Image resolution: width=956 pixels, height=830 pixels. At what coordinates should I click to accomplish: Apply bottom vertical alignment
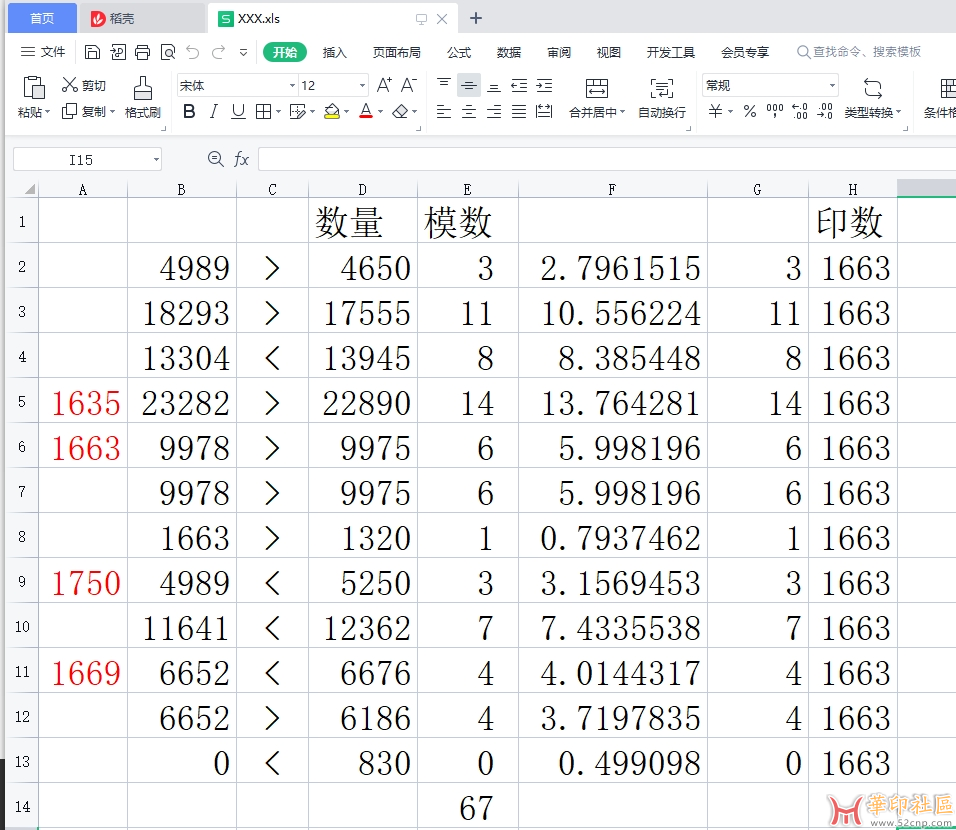(x=494, y=86)
